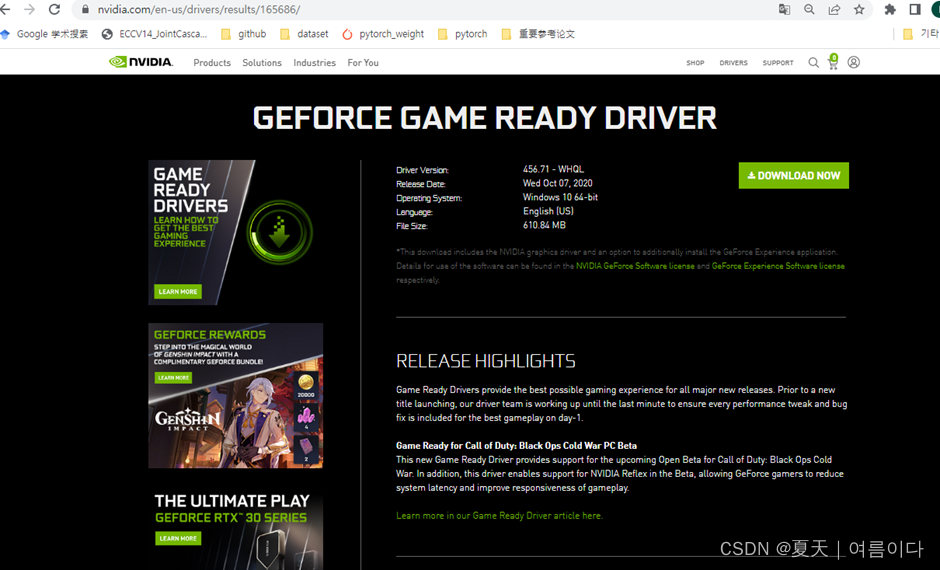Click the Genshin Impact rewards banner image
Screen dimensions: 940x570
click(x=236, y=396)
